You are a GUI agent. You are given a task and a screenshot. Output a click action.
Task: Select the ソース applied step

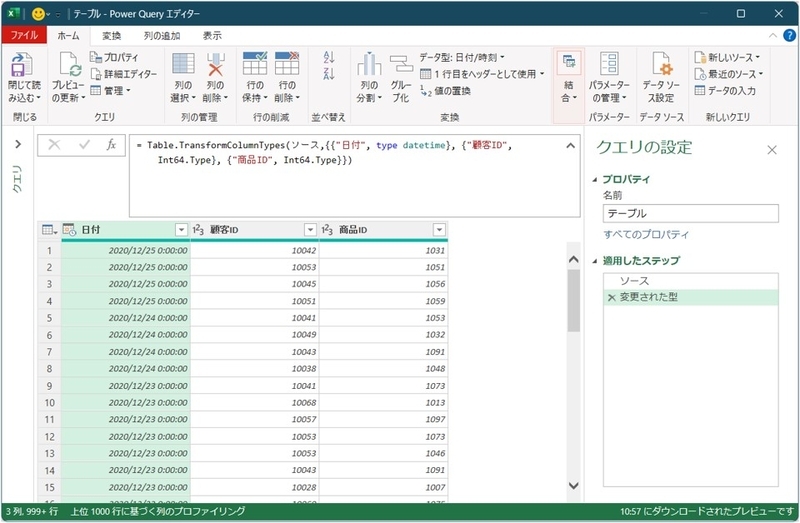(690, 281)
